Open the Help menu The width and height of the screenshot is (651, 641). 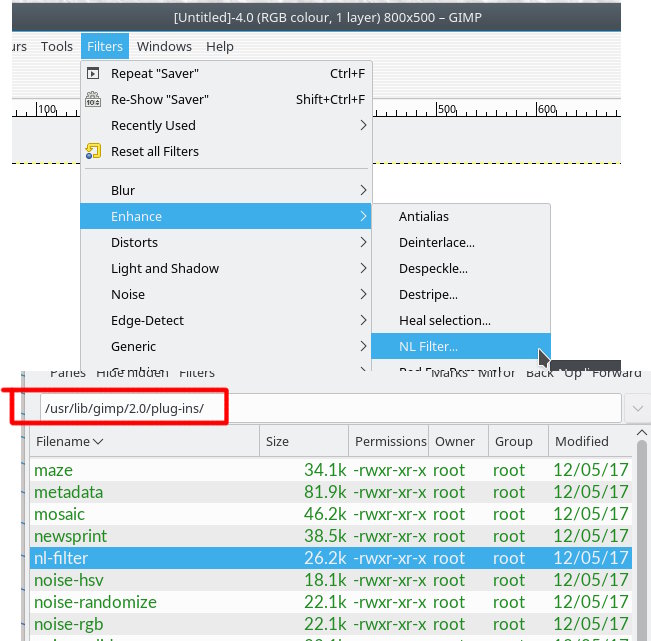coord(220,46)
